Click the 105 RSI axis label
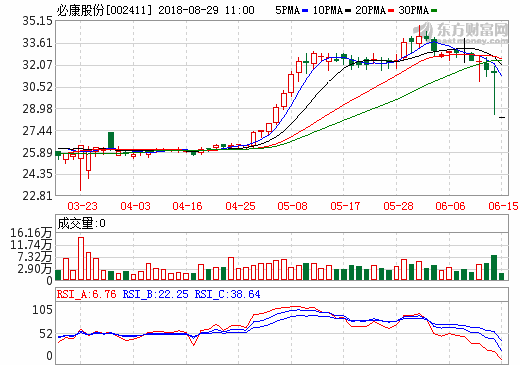This screenshot has width=520, height=365. [42, 310]
